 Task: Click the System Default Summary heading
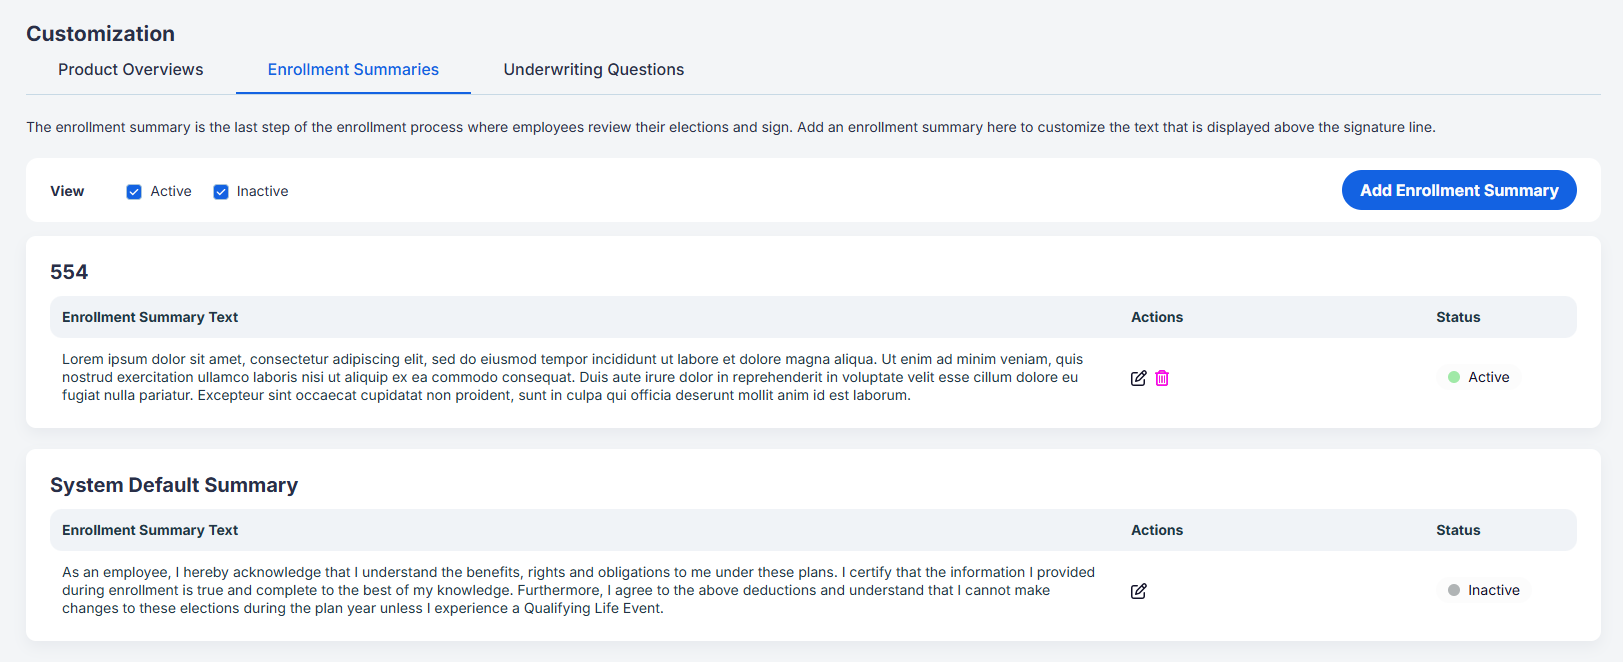point(174,485)
